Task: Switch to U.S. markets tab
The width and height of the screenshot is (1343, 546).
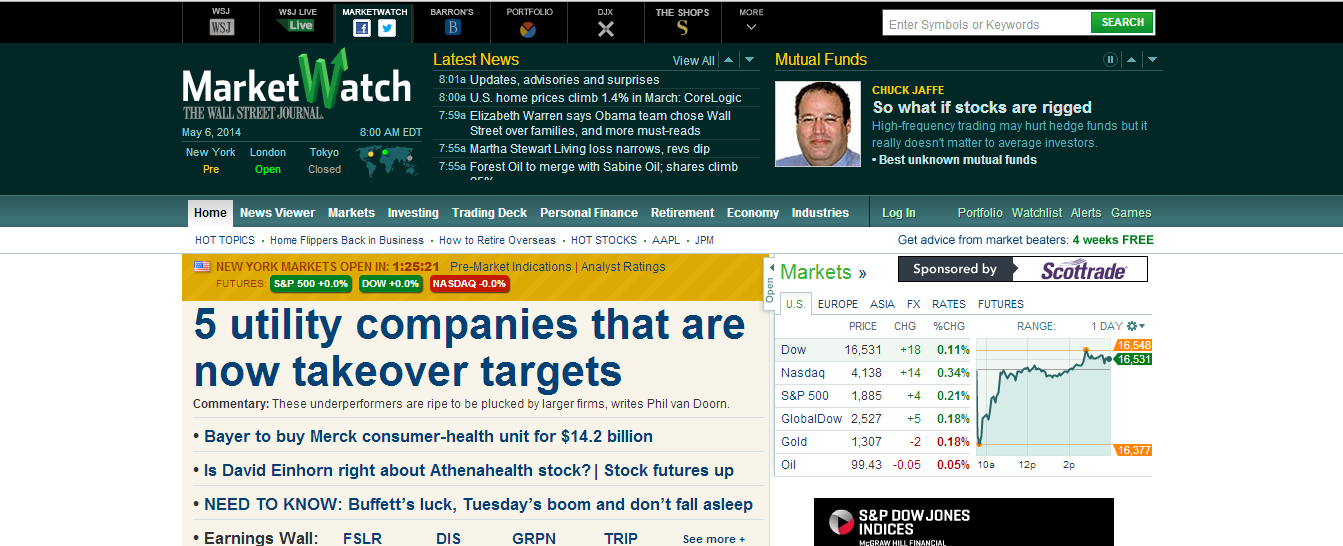Action: coord(795,304)
